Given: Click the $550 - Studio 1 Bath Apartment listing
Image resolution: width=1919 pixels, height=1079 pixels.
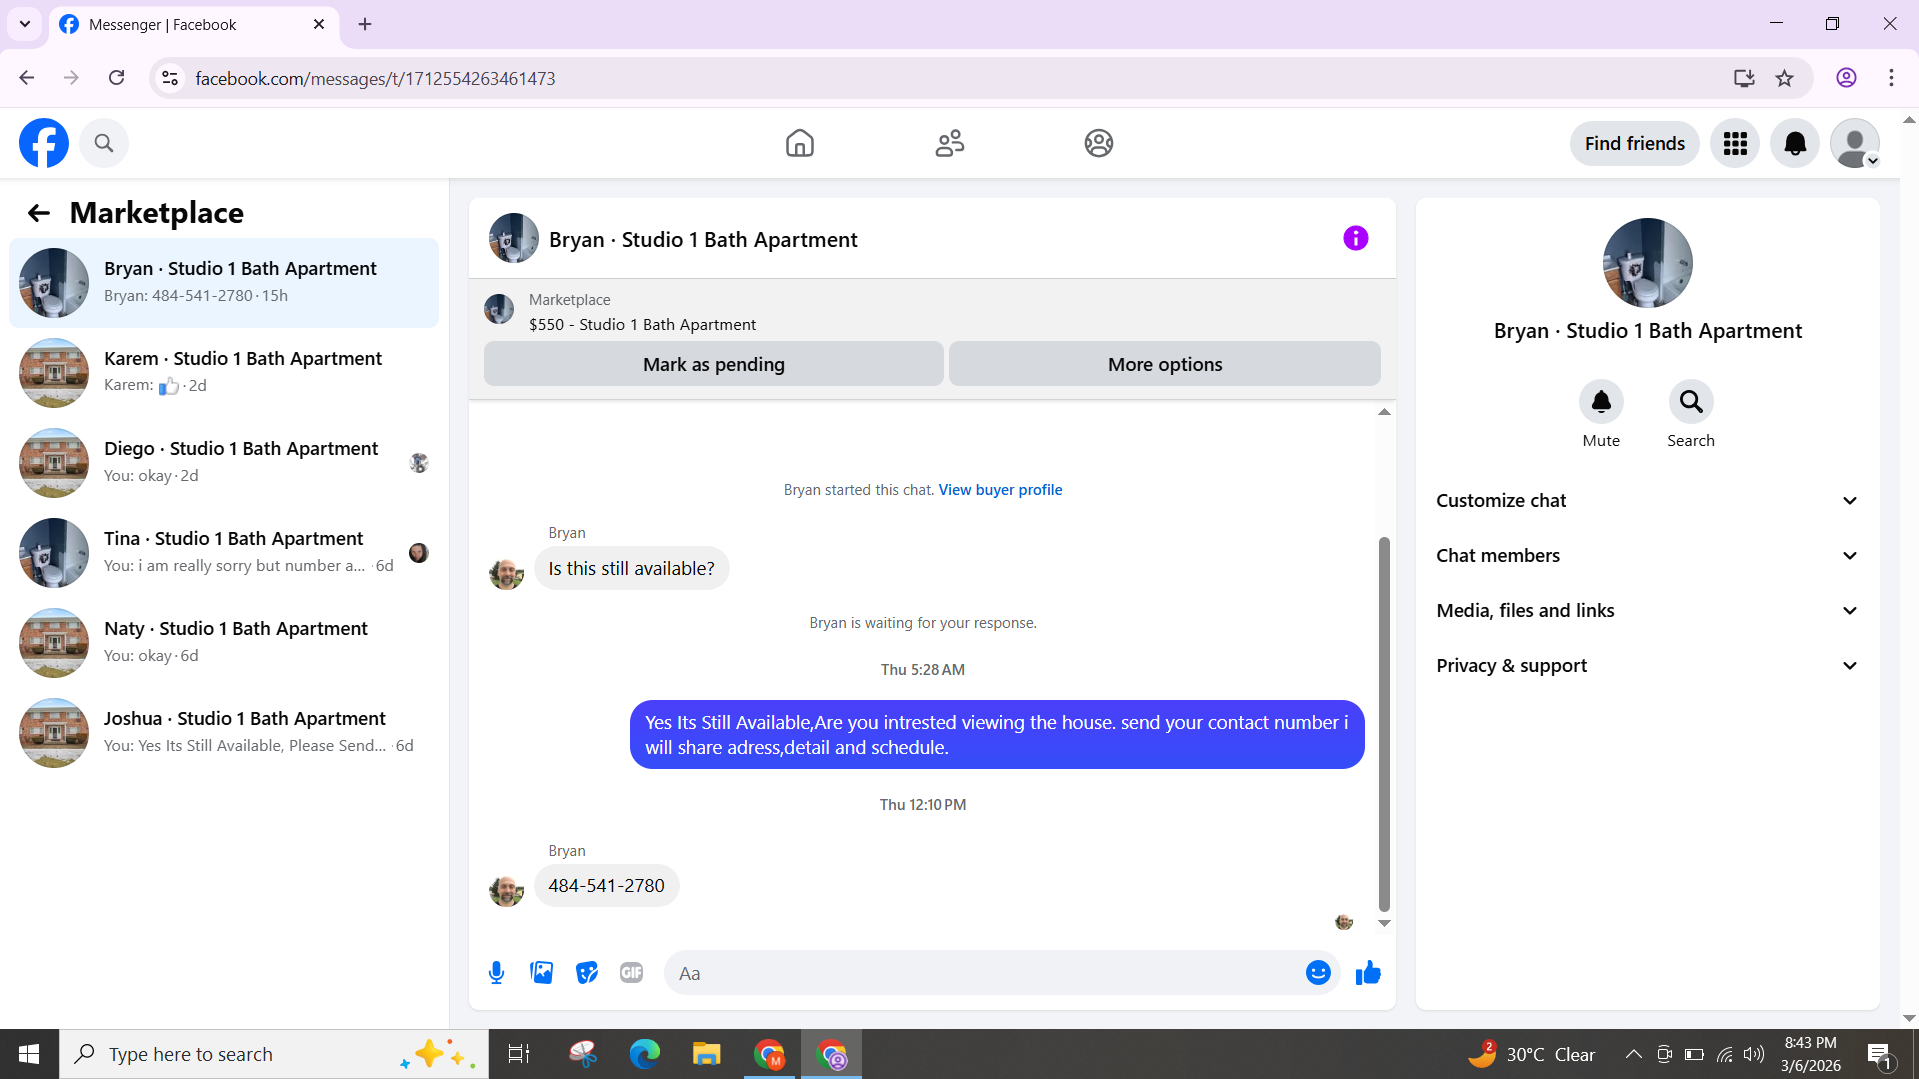Looking at the screenshot, I should coord(642,325).
